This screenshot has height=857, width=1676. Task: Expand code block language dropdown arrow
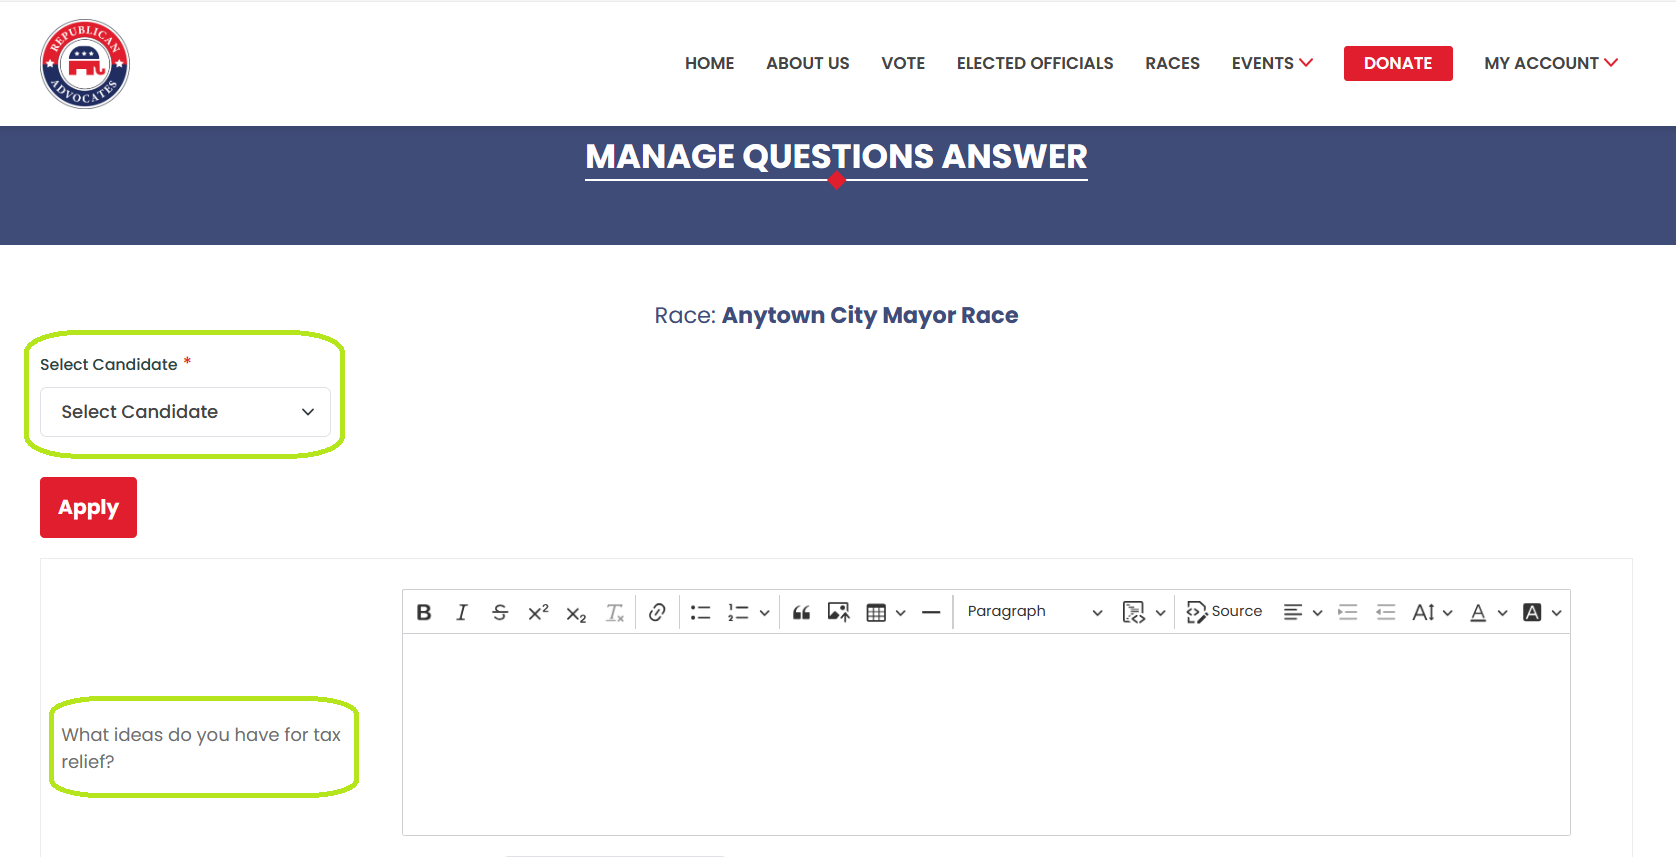1160,612
